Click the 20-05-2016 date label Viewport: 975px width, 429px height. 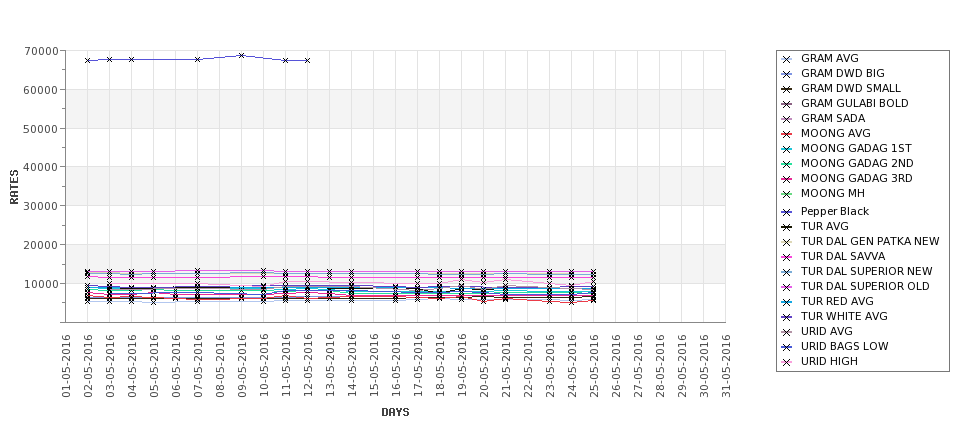pyautogui.click(x=484, y=366)
